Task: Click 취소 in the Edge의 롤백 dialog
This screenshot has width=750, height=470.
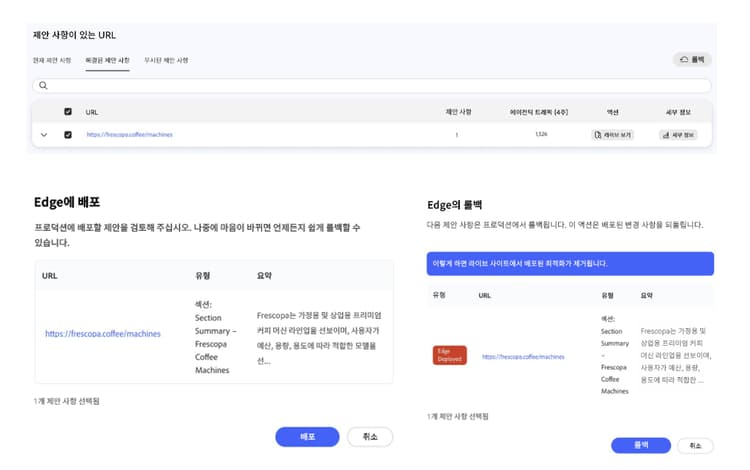Action: (x=695, y=445)
